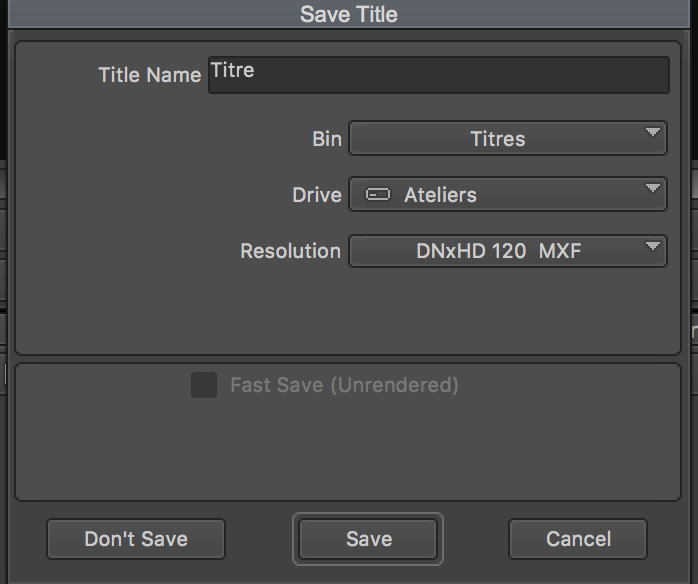
Task: Open the Bin dropdown showing Titres
Action: tap(508, 138)
